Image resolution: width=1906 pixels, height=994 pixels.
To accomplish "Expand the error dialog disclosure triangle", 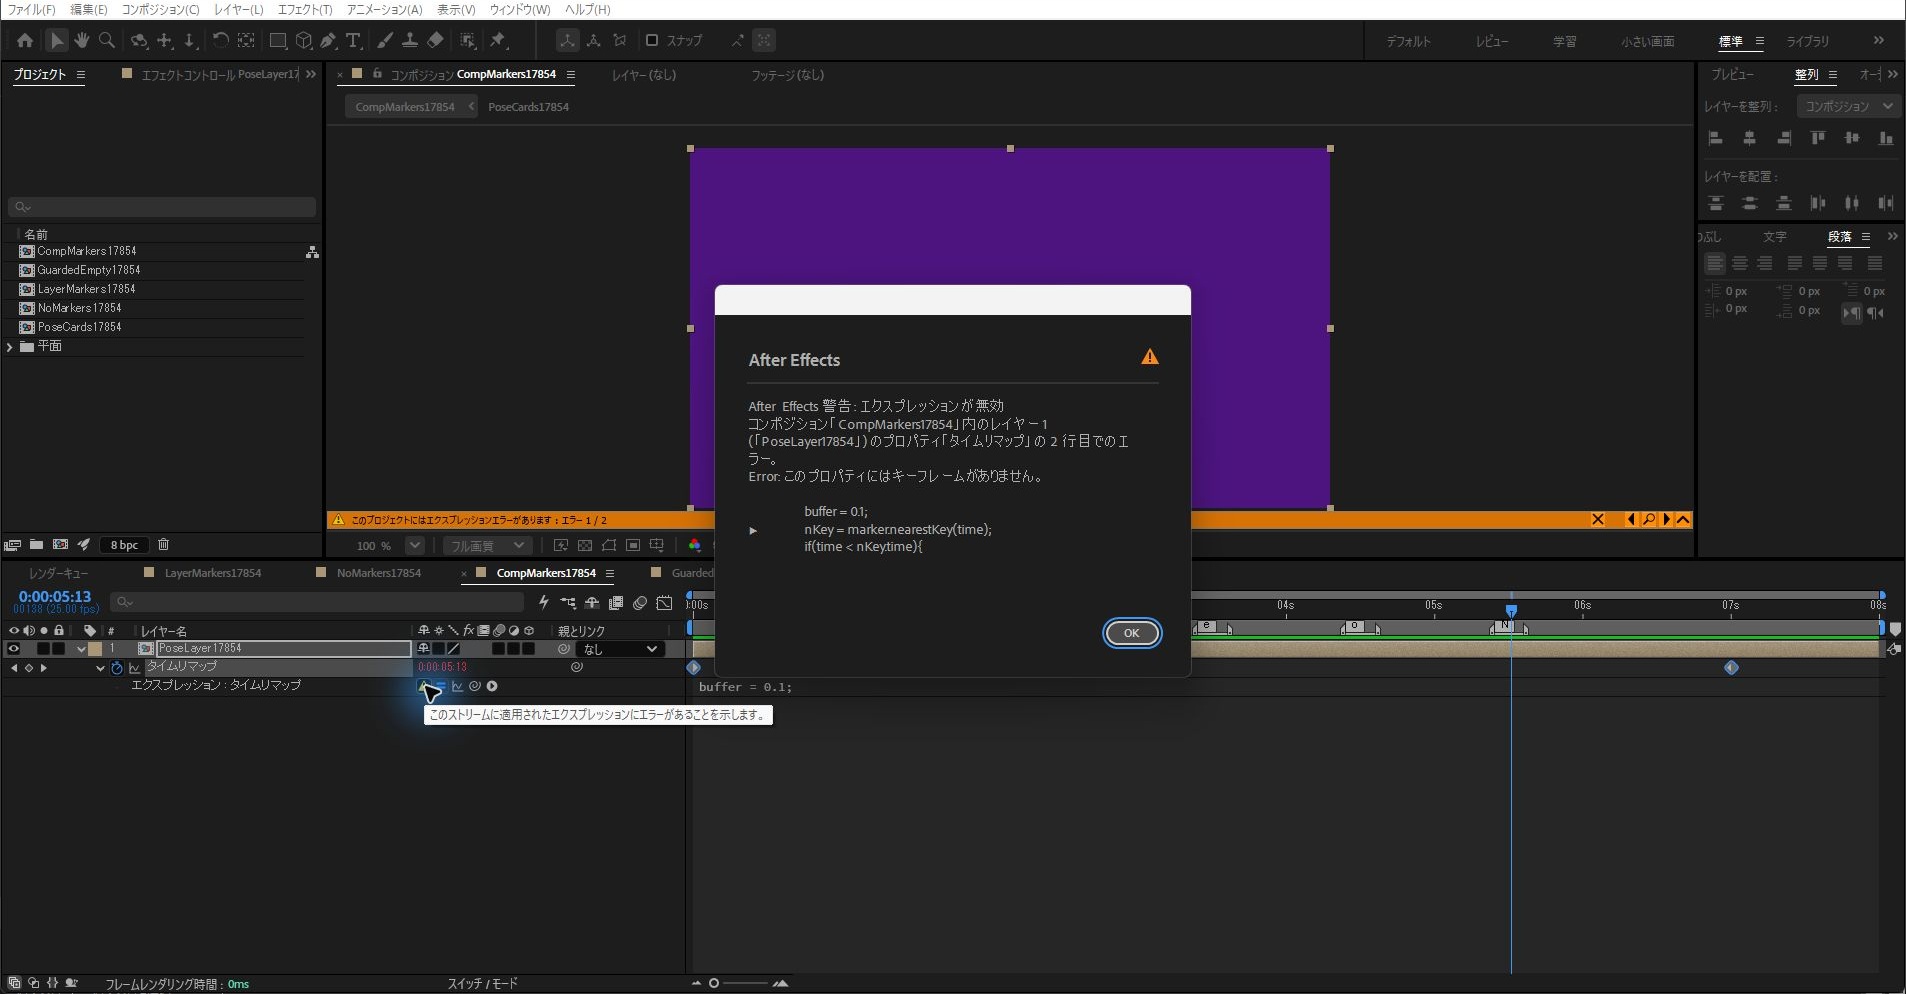I will (x=753, y=530).
